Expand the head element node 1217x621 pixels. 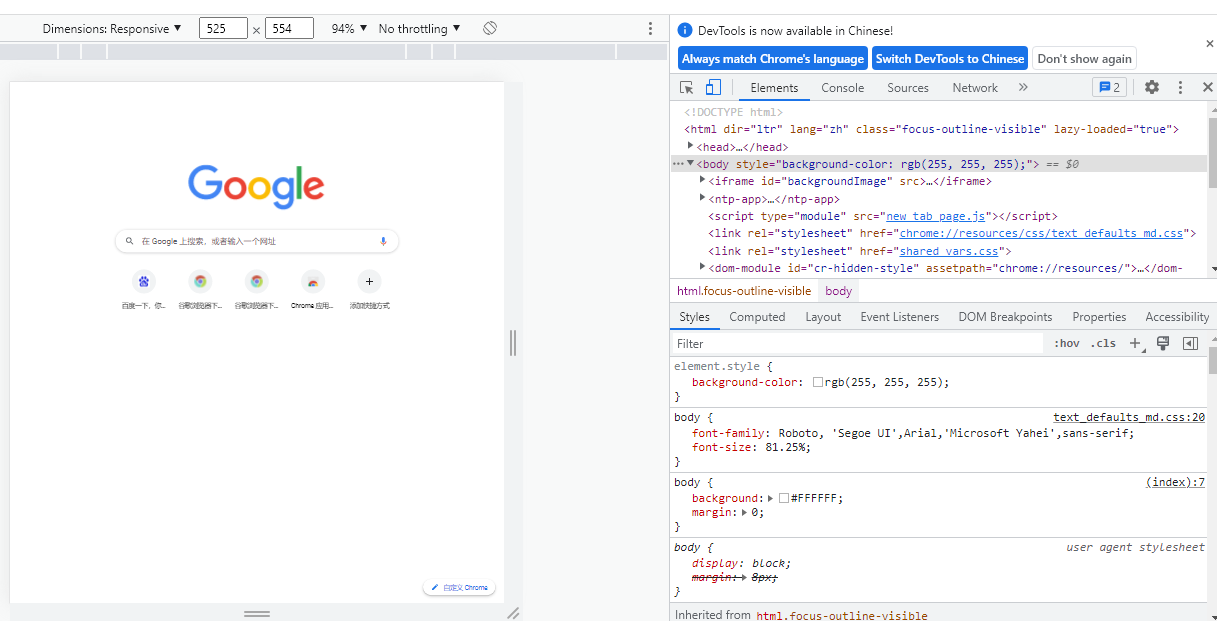(x=690, y=146)
